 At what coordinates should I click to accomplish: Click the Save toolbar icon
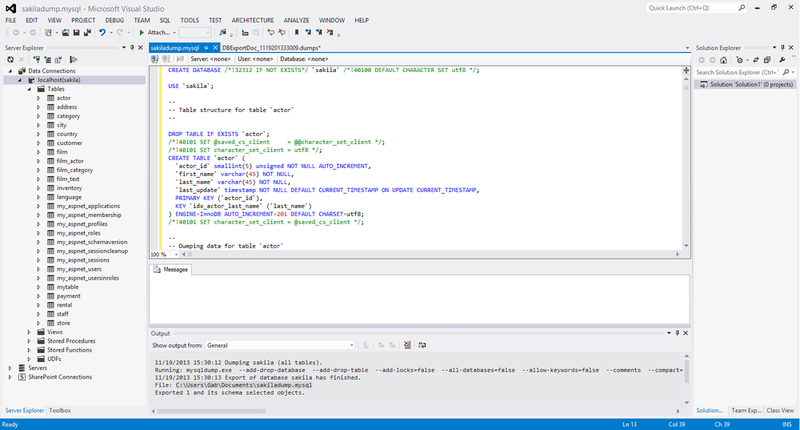[x=76, y=33]
